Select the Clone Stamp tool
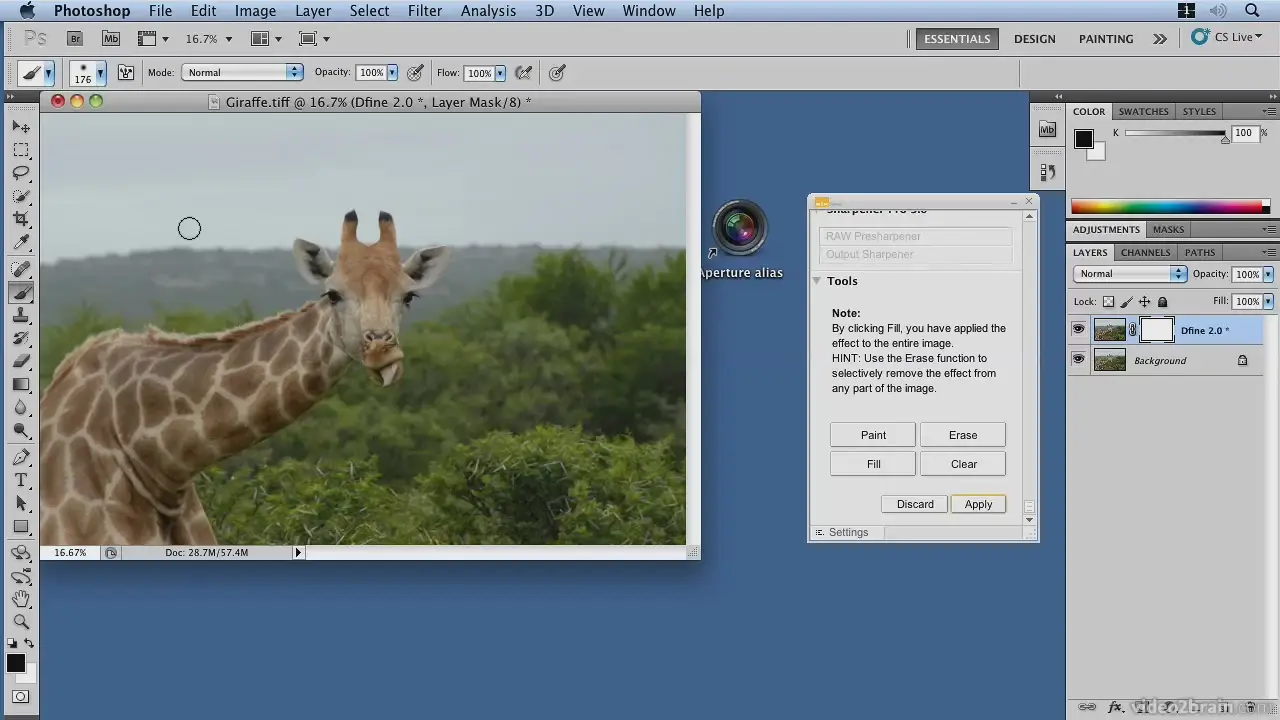This screenshot has width=1280, height=720. tap(21, 315)
